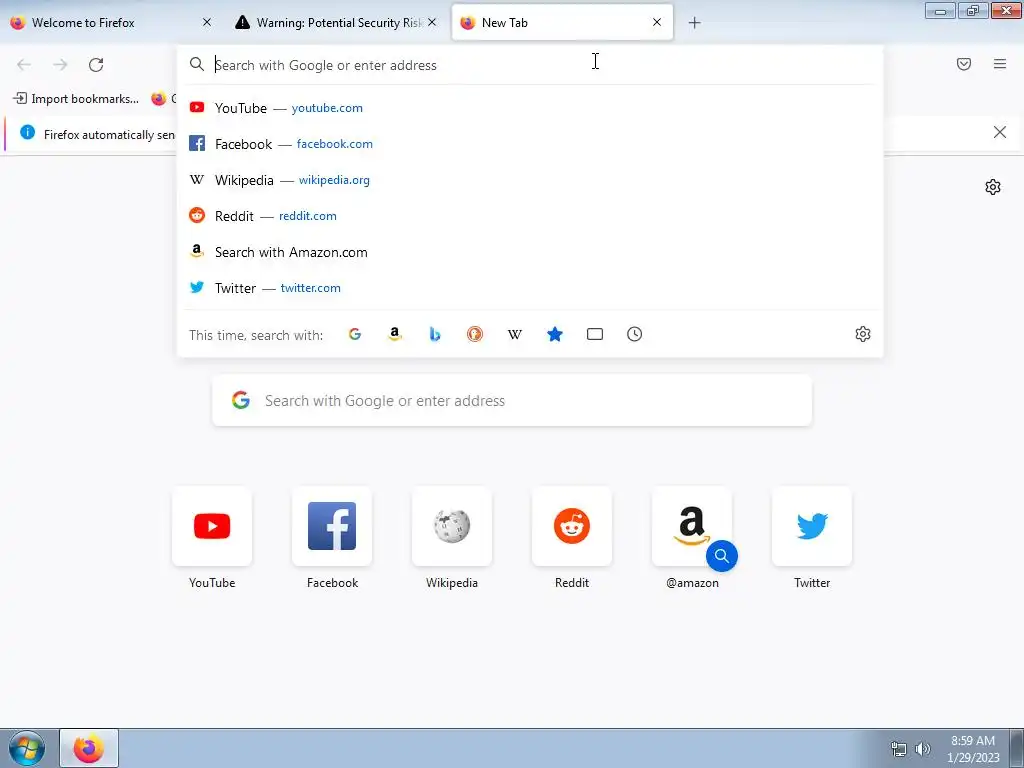
Task: Choose the Wikipedia — wikipedia.org suggestion
Action: [530, 180]
